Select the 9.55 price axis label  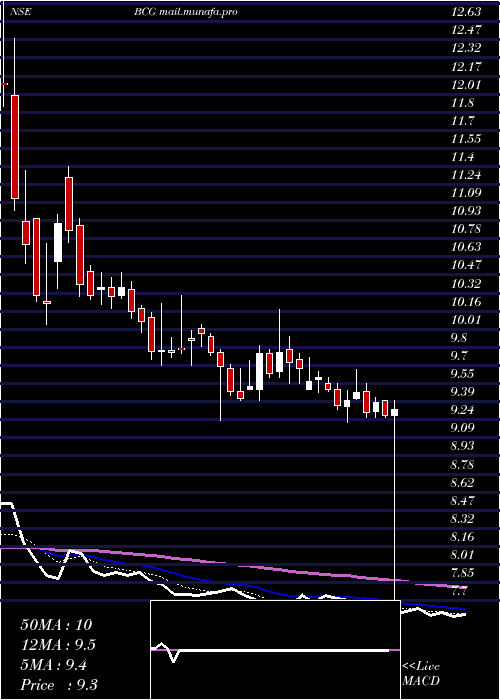point(462,374)
